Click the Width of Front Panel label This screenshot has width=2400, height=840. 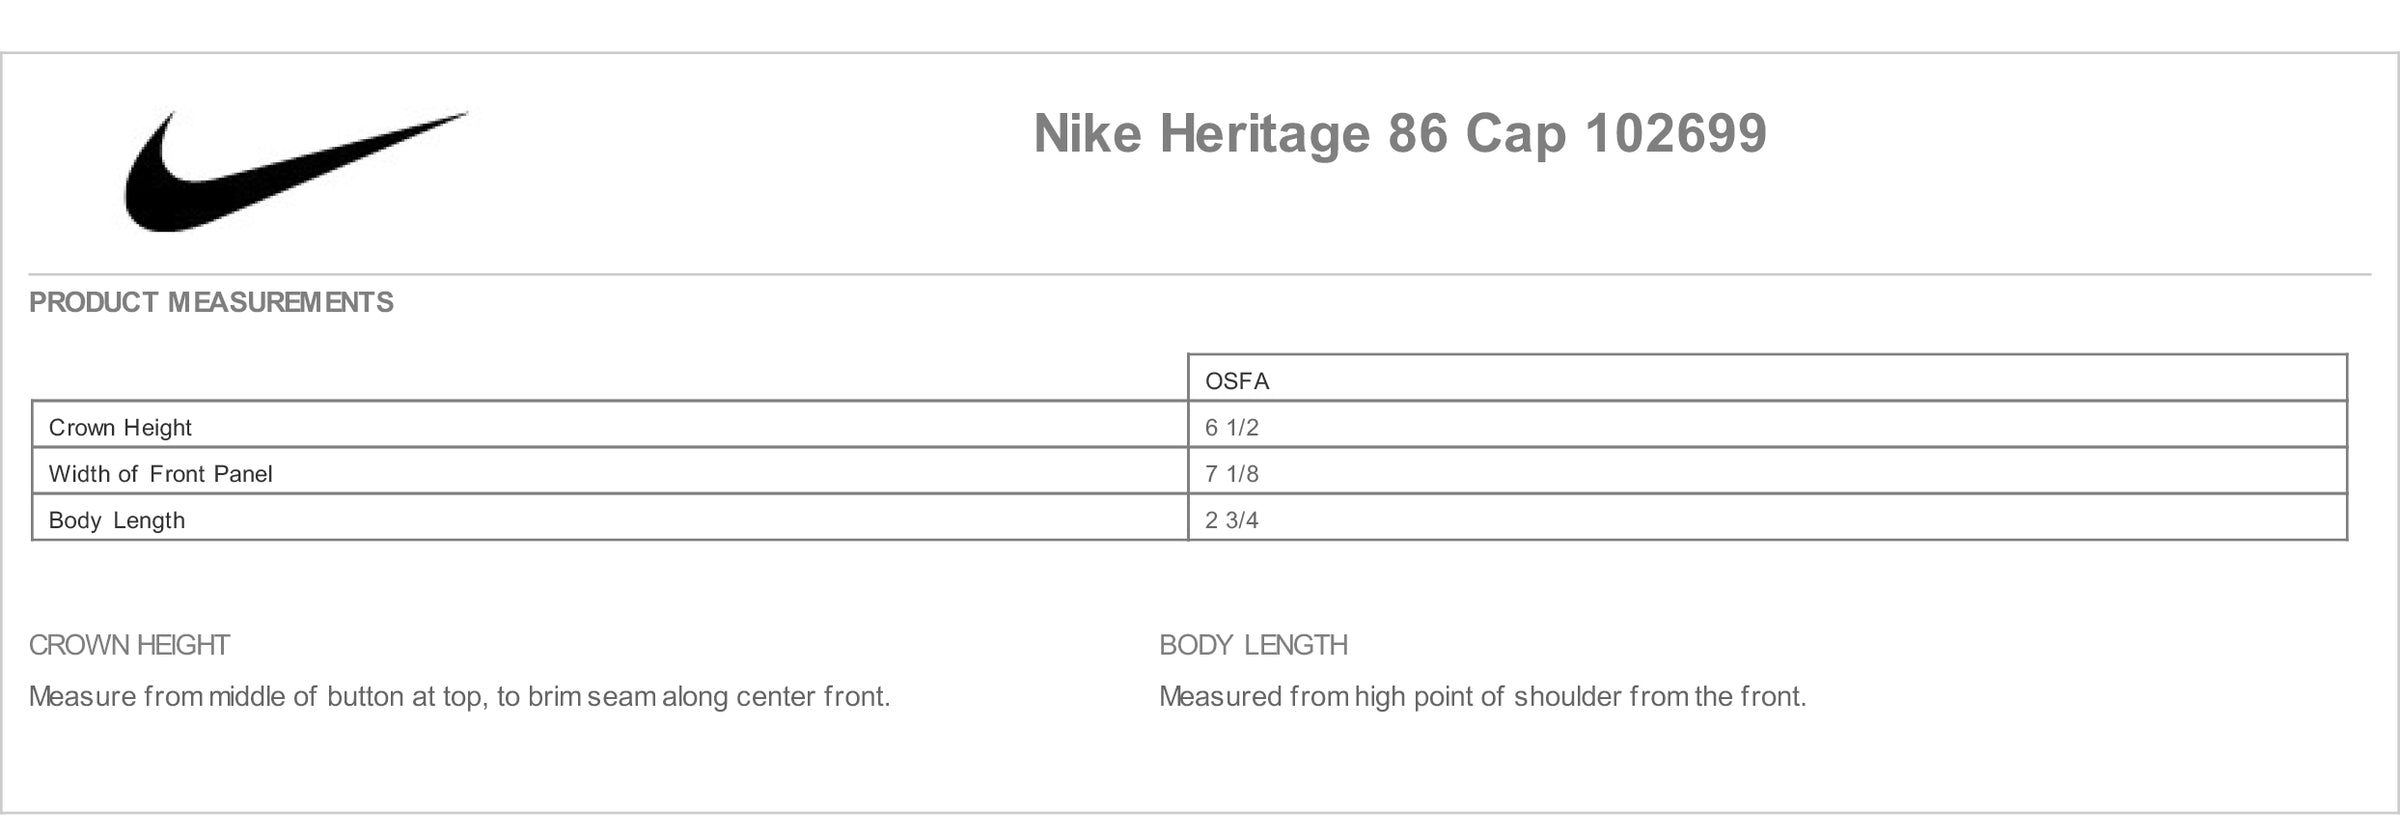160,474
